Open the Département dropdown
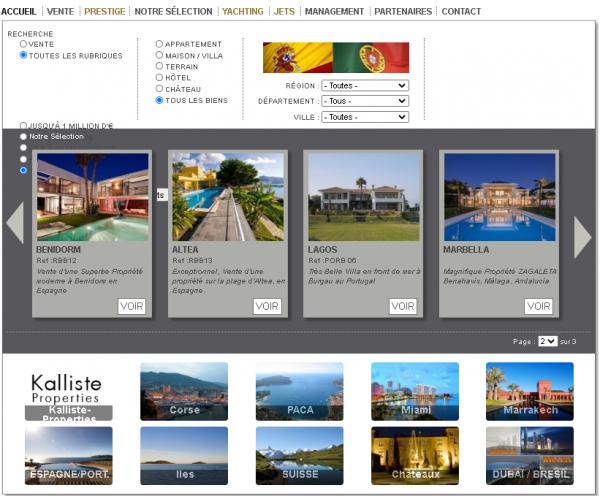Image resolution: width=600 pixels, height=496 pixels. click(364, 101)
